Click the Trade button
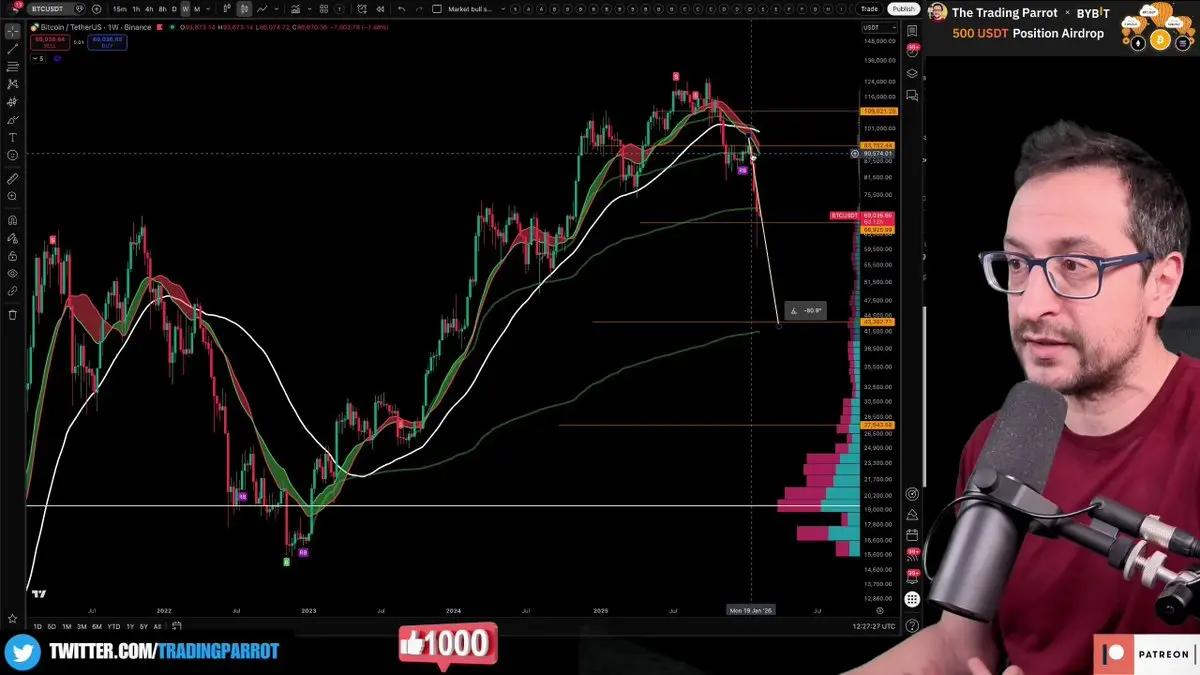The height and width of the screenshot is (675, 1200). (x=869, y=9)
